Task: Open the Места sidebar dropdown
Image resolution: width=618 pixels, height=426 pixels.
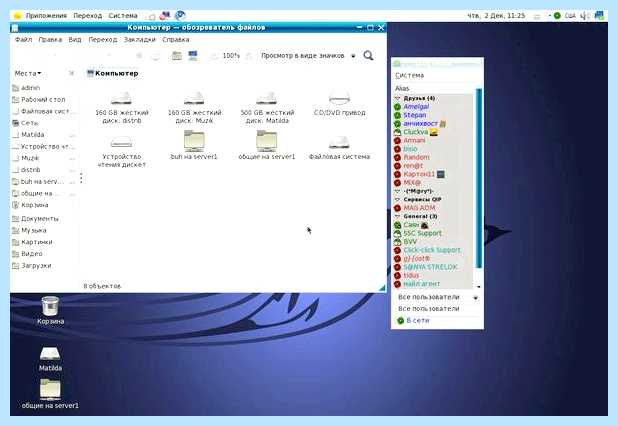Action: (x=28, y=73)
